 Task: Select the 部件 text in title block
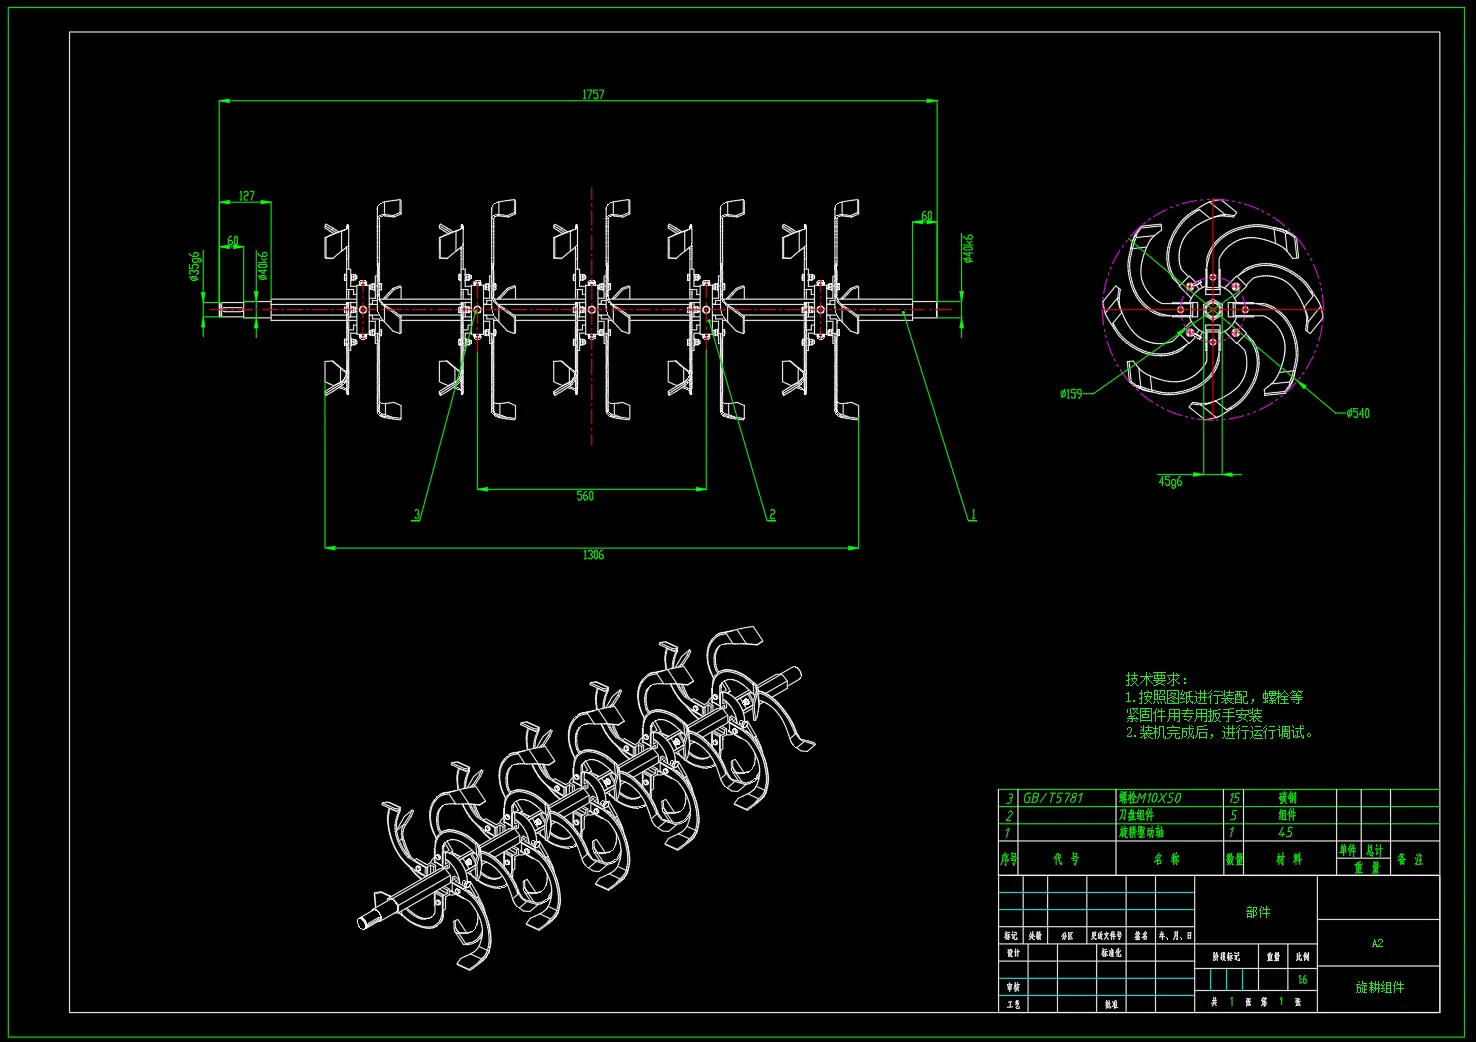pyautogui.click(x=1258, y=912)
